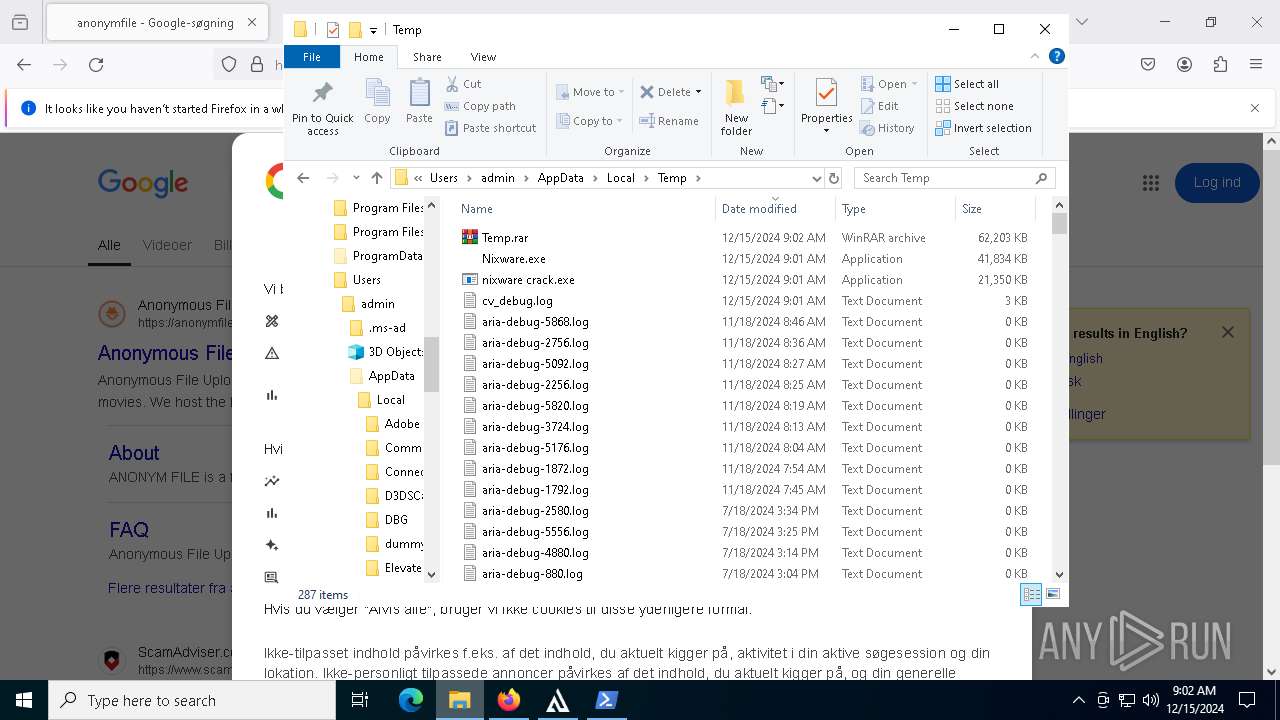Click Local in the address breadcrumb
1280x720 pixels.
[x=620, y=178]
